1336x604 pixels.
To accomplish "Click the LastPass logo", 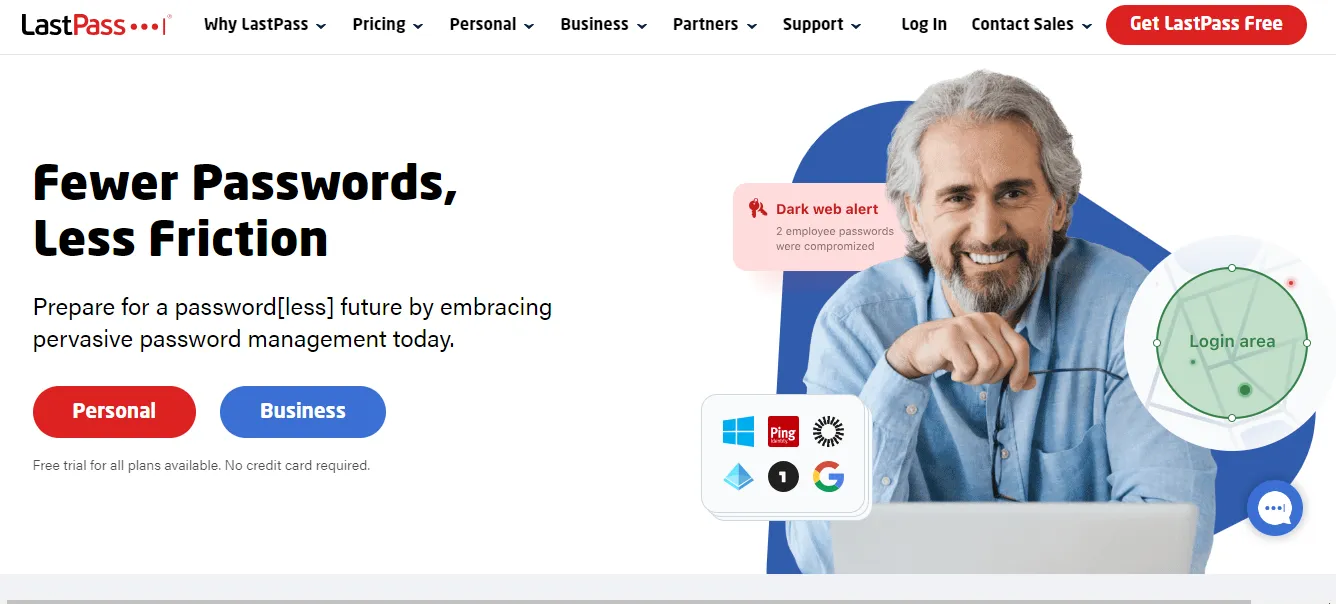I will tap(96, 25).
